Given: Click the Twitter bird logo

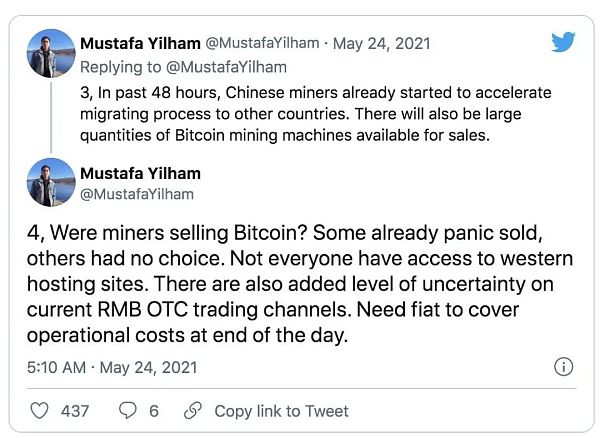Looking at the screenshot, I should pos(563,42).
